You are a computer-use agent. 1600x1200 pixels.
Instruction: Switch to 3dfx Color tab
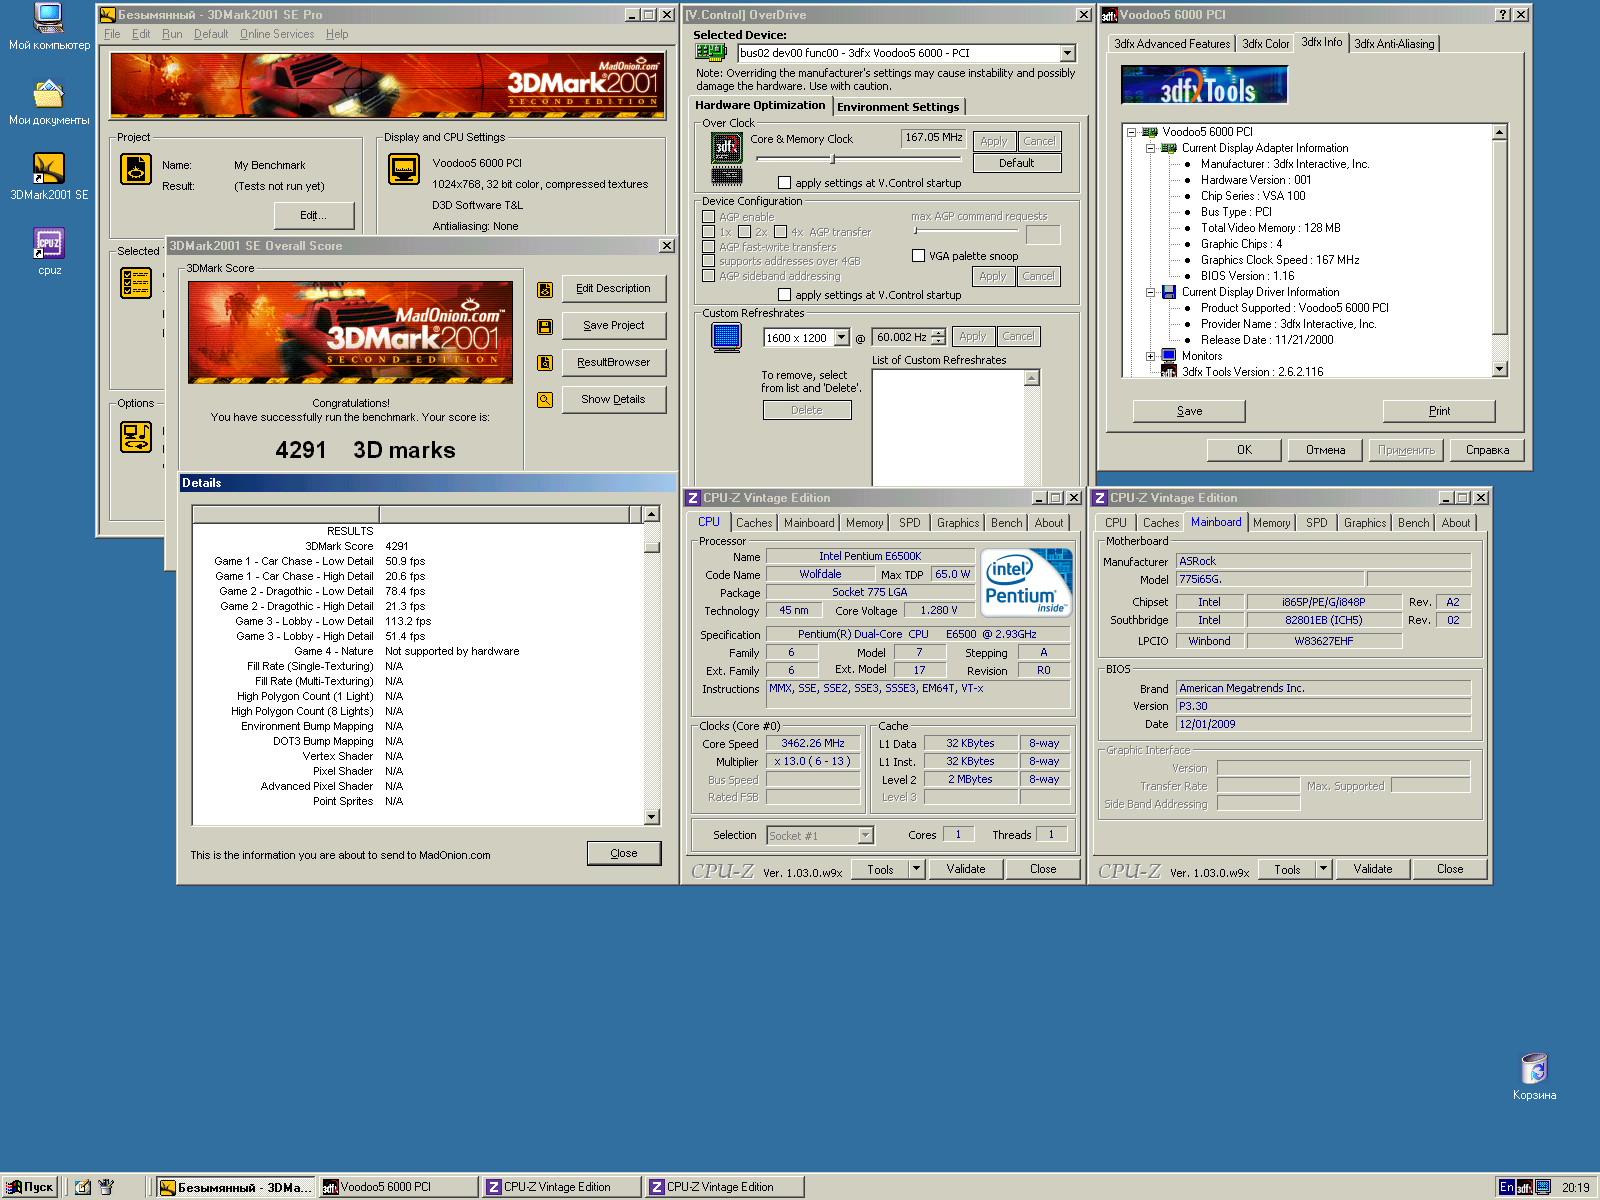coord(1265,44)
